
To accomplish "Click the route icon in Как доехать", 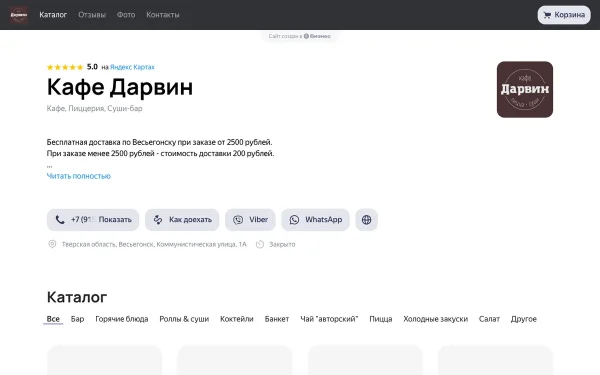I will click(x=158, y=220).
